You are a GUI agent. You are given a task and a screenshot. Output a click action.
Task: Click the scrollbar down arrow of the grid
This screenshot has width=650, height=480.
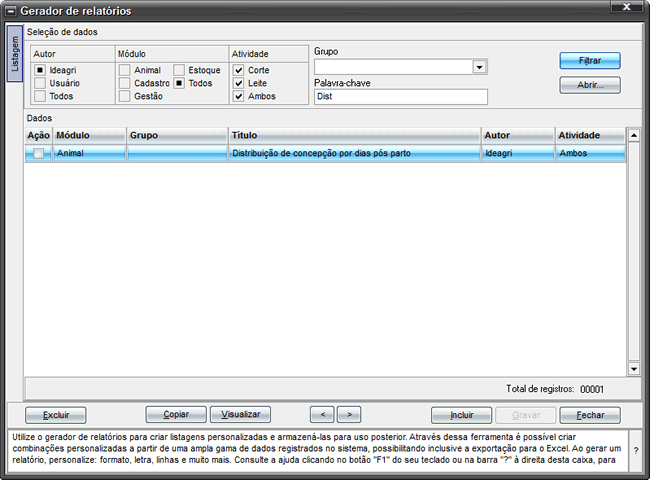click(634, 368)
